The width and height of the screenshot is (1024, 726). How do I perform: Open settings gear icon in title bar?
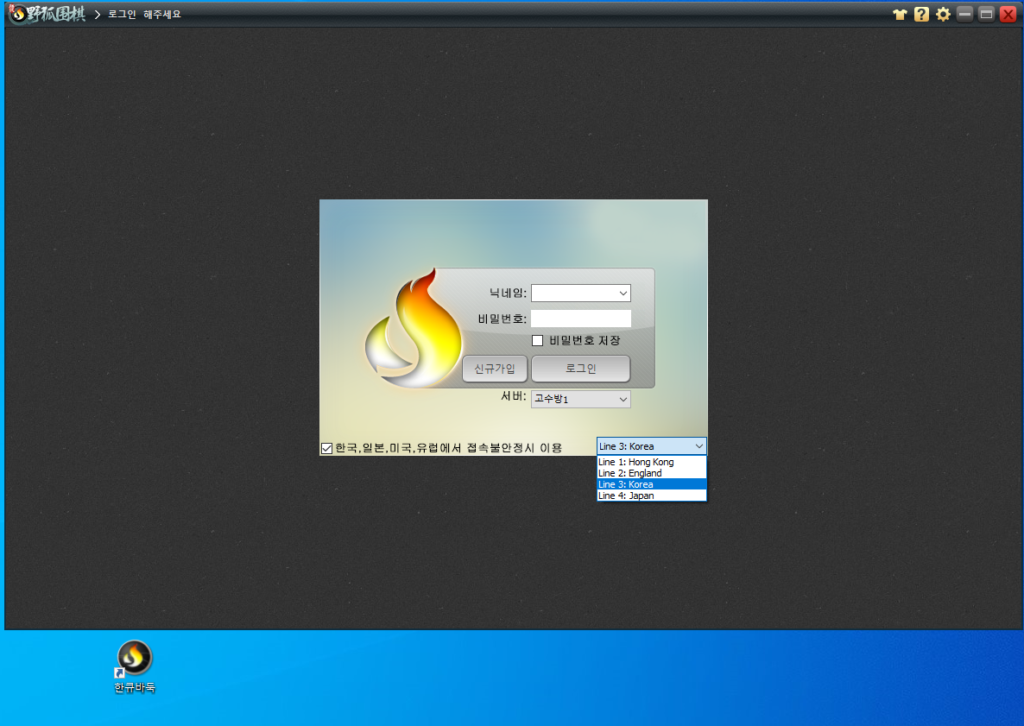(943, 14)
